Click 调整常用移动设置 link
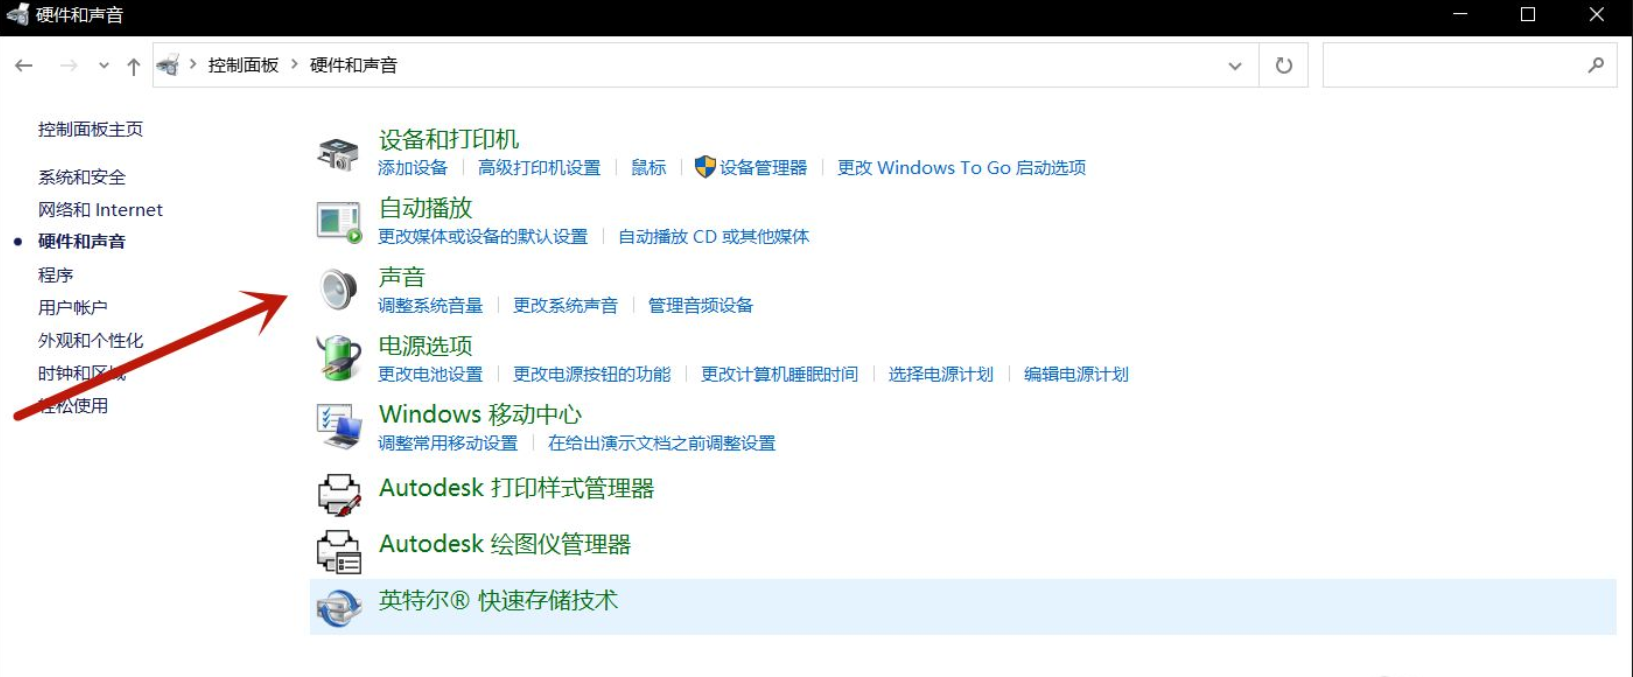Image resolution: width=1633 pixels, height=677 pixels. coord(448,444)
